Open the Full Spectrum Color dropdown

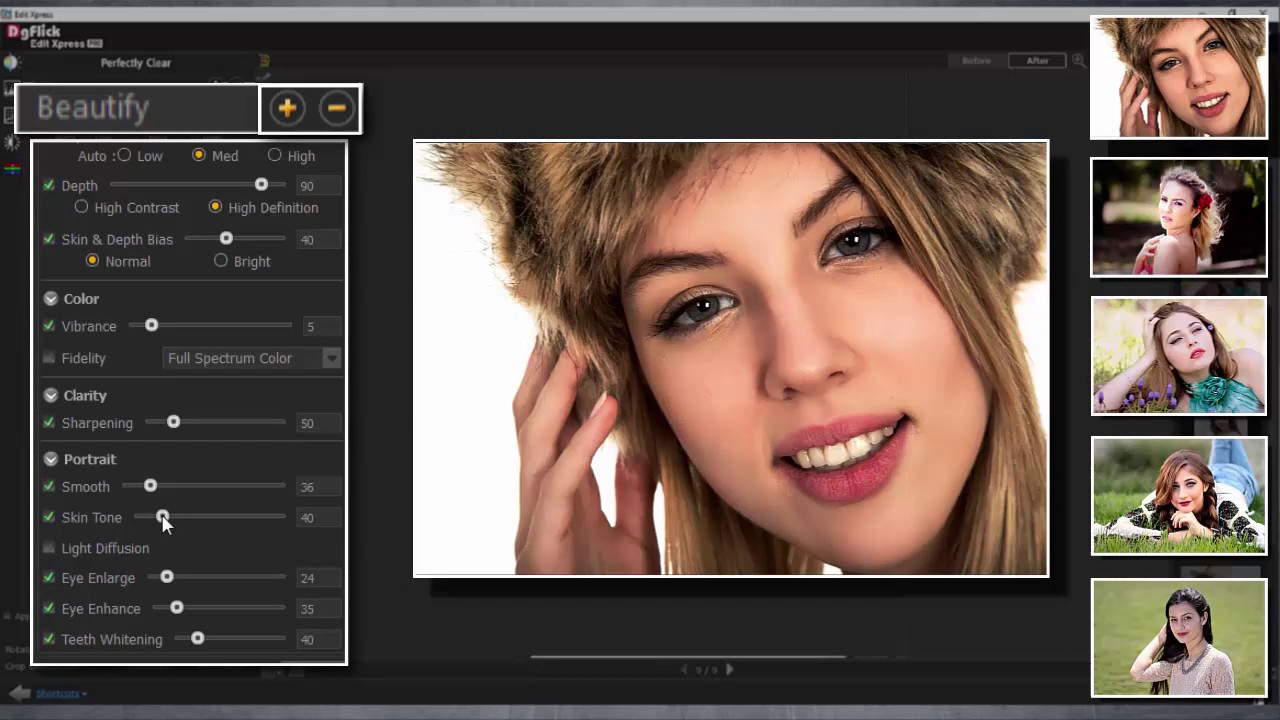click(x=252, y=358)
